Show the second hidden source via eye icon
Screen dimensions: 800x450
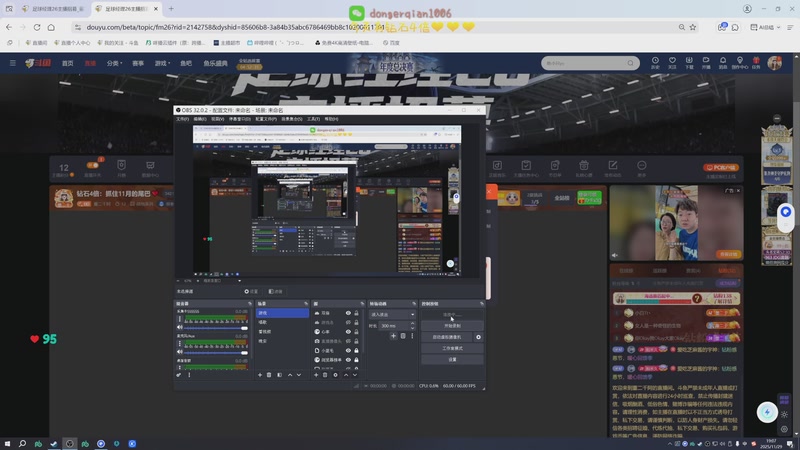[348, 322]
